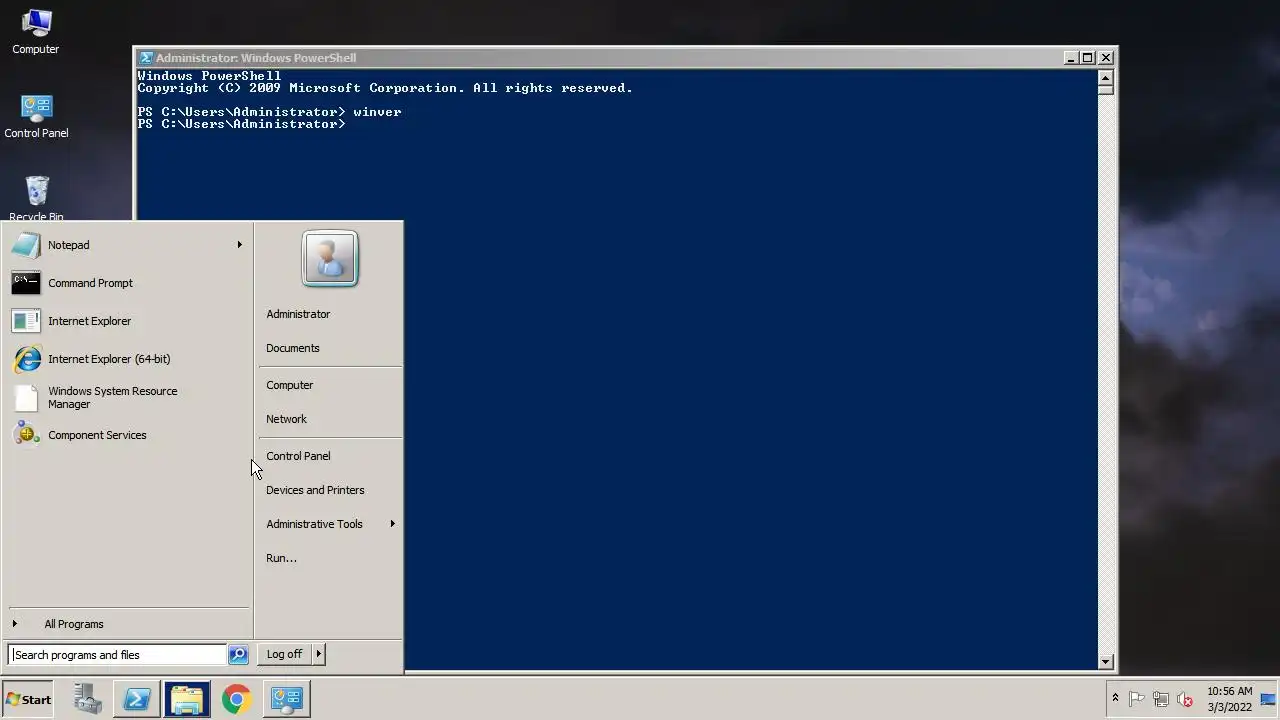
Task: Click the Search programs and files box
Action: pos(118,655)
